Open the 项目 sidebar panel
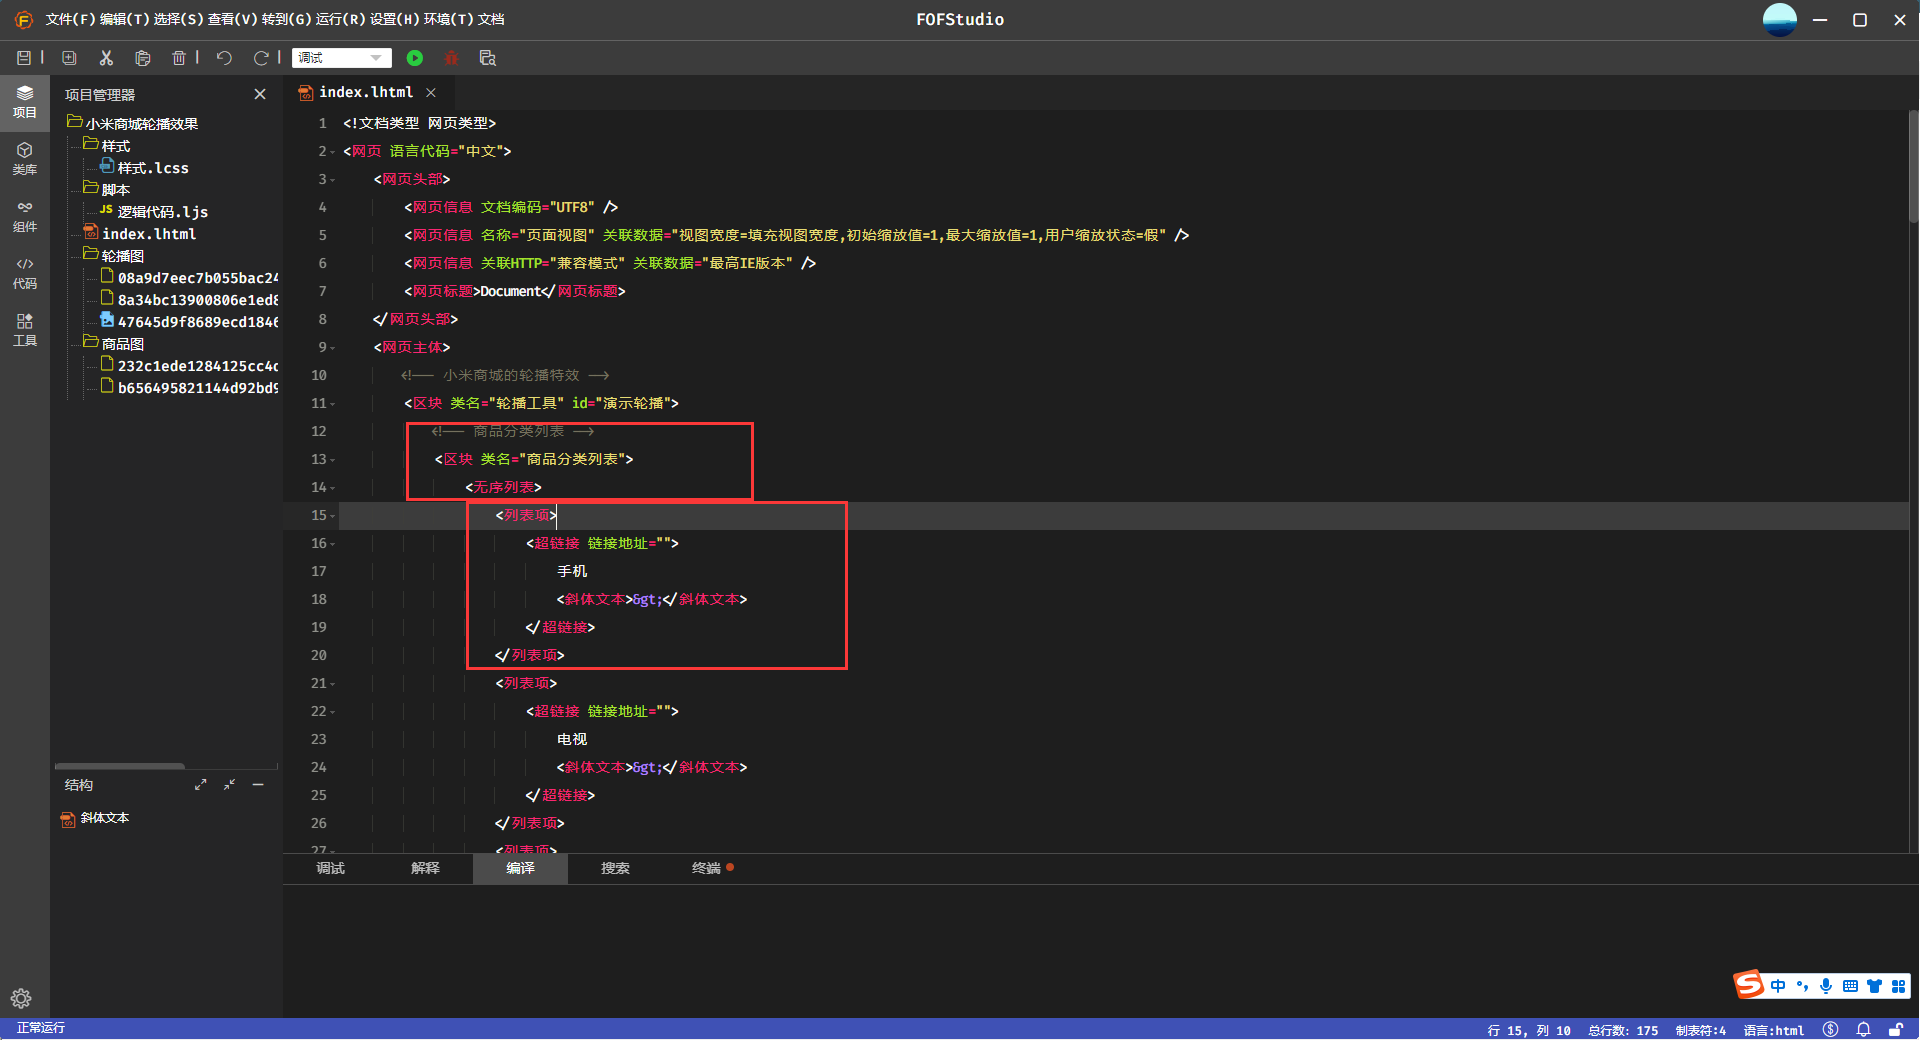Screen dimensions: 1920x1040 pos(25,102)
